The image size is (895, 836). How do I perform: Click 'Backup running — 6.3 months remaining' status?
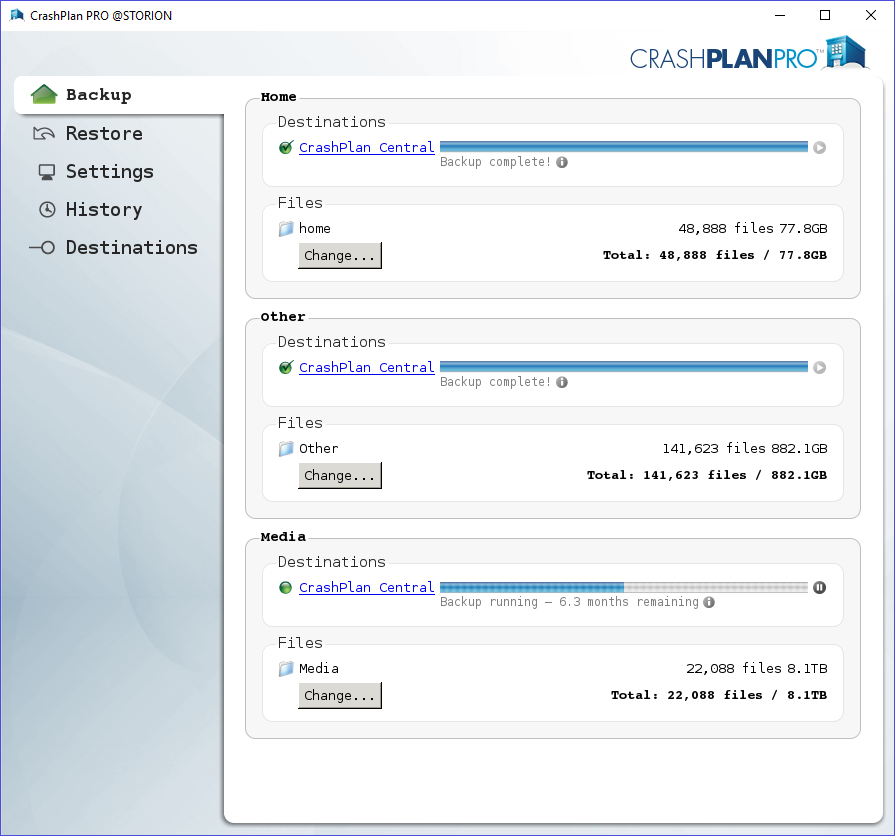(569, 602)
